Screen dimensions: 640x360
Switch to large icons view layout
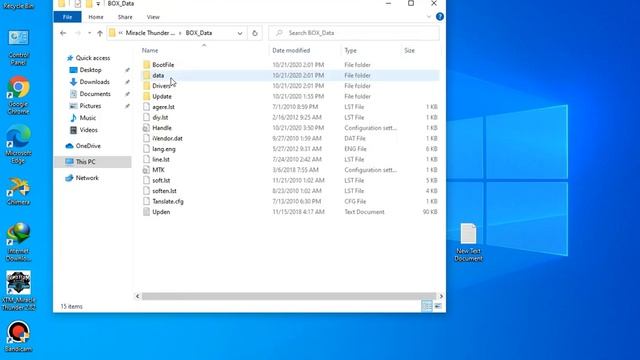pyautogui.click(x=438, y=306)
